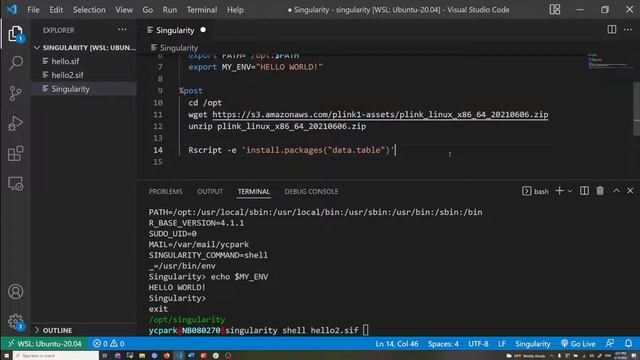Open the Explorer view in activity bar

point(16,34)
